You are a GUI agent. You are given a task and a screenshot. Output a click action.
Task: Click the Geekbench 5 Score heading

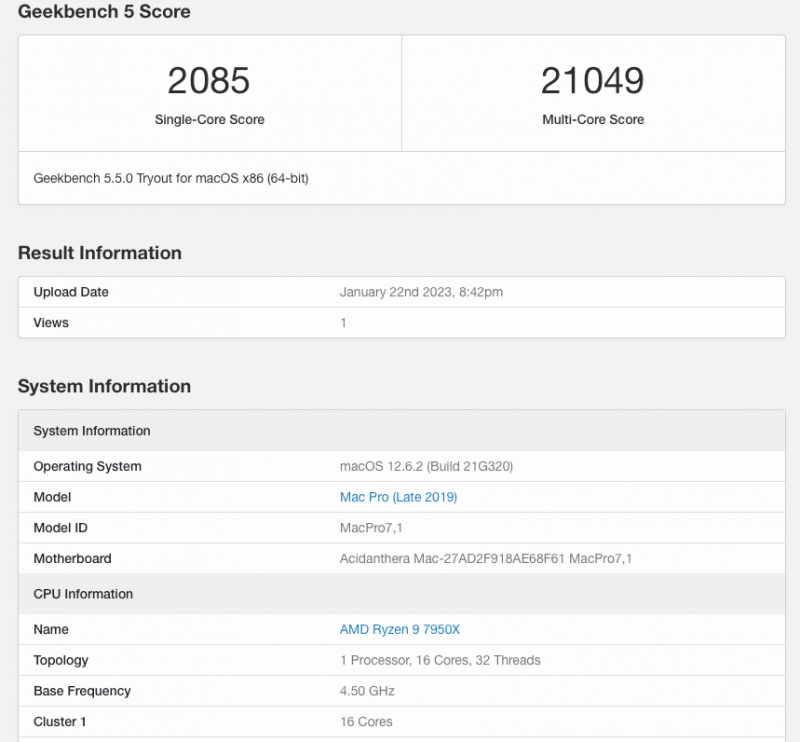[104, 12]
